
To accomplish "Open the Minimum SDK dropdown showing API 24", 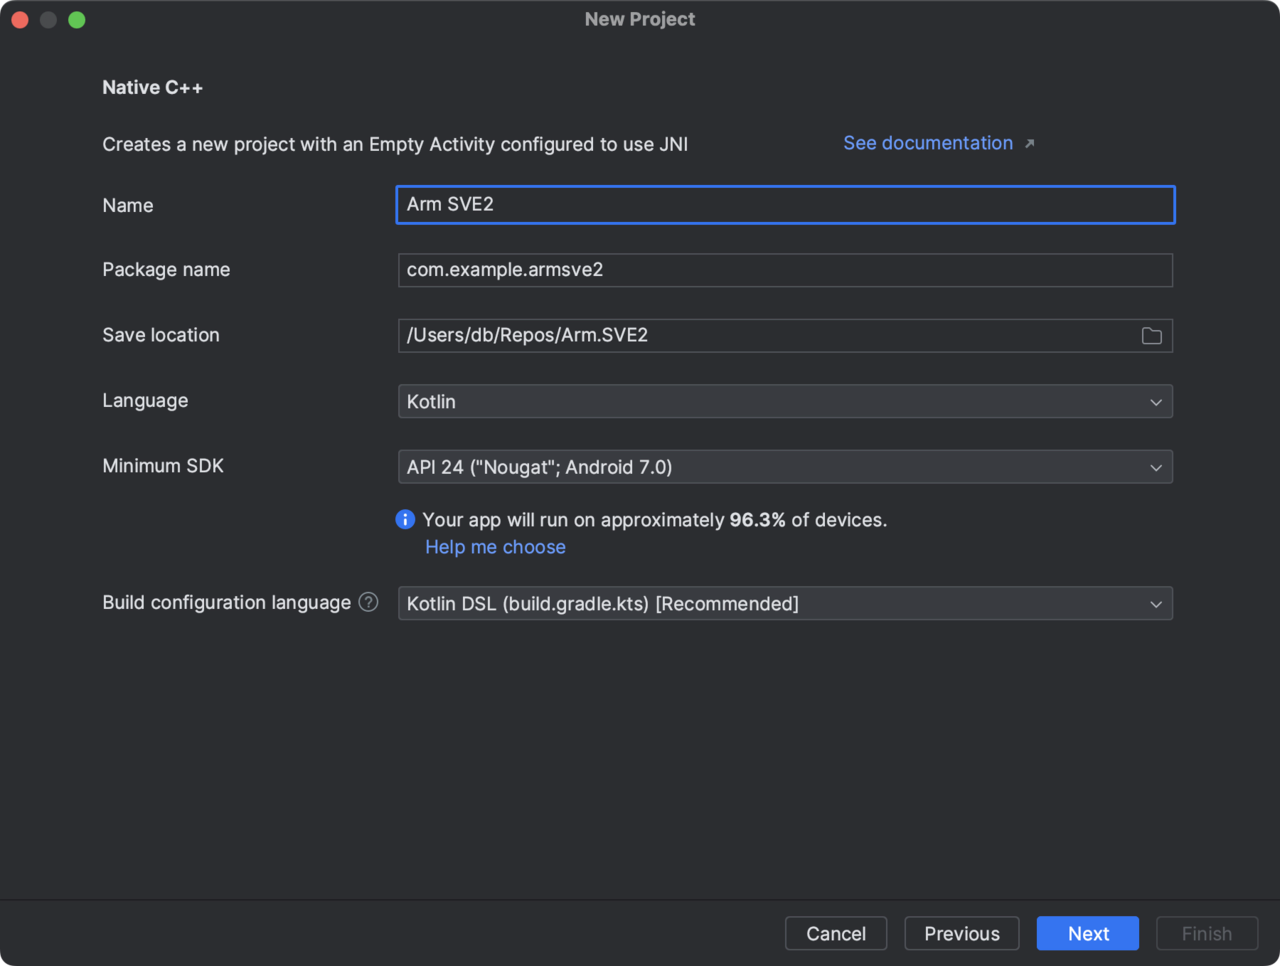I will pos(784,467).
